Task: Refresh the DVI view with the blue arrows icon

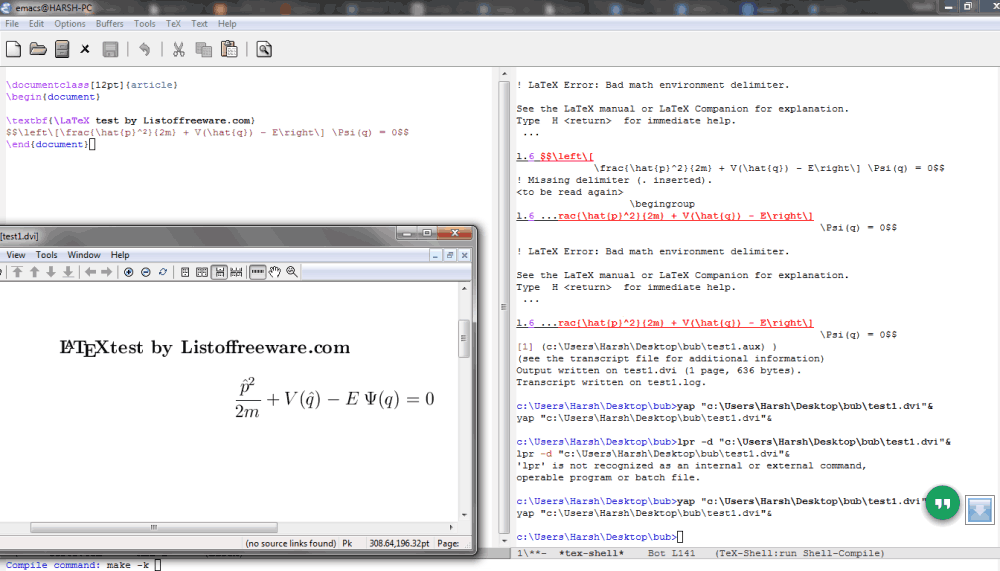Action: click(163, 272)
